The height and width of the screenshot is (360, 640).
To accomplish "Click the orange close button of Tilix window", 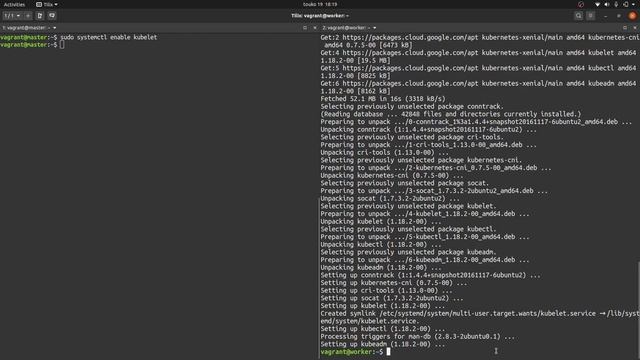I will click(632, 16).
